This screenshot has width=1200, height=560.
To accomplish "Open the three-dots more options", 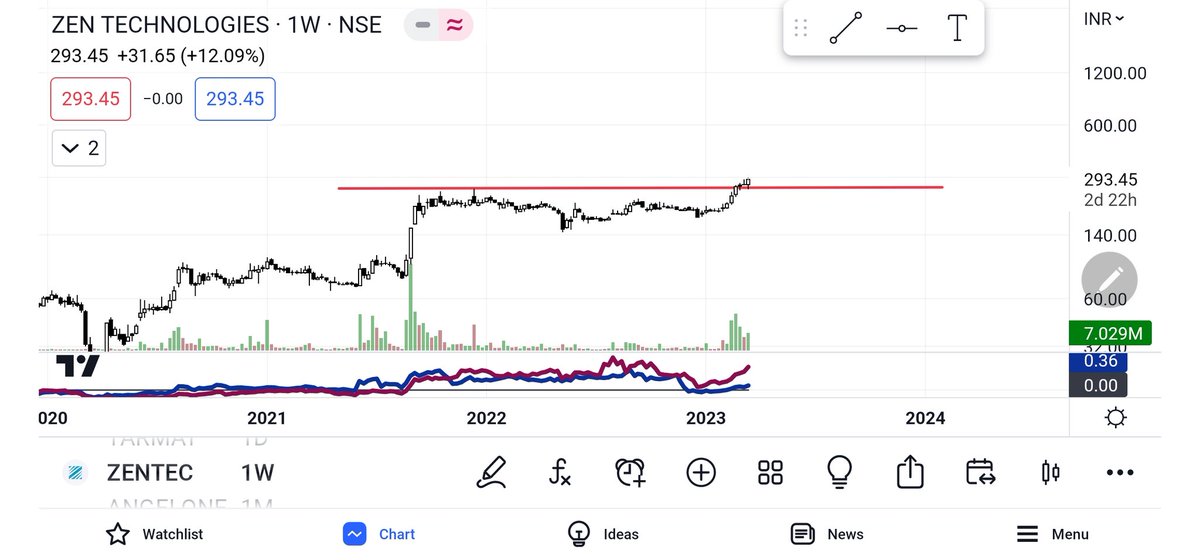I will [x=1120, y=472].
